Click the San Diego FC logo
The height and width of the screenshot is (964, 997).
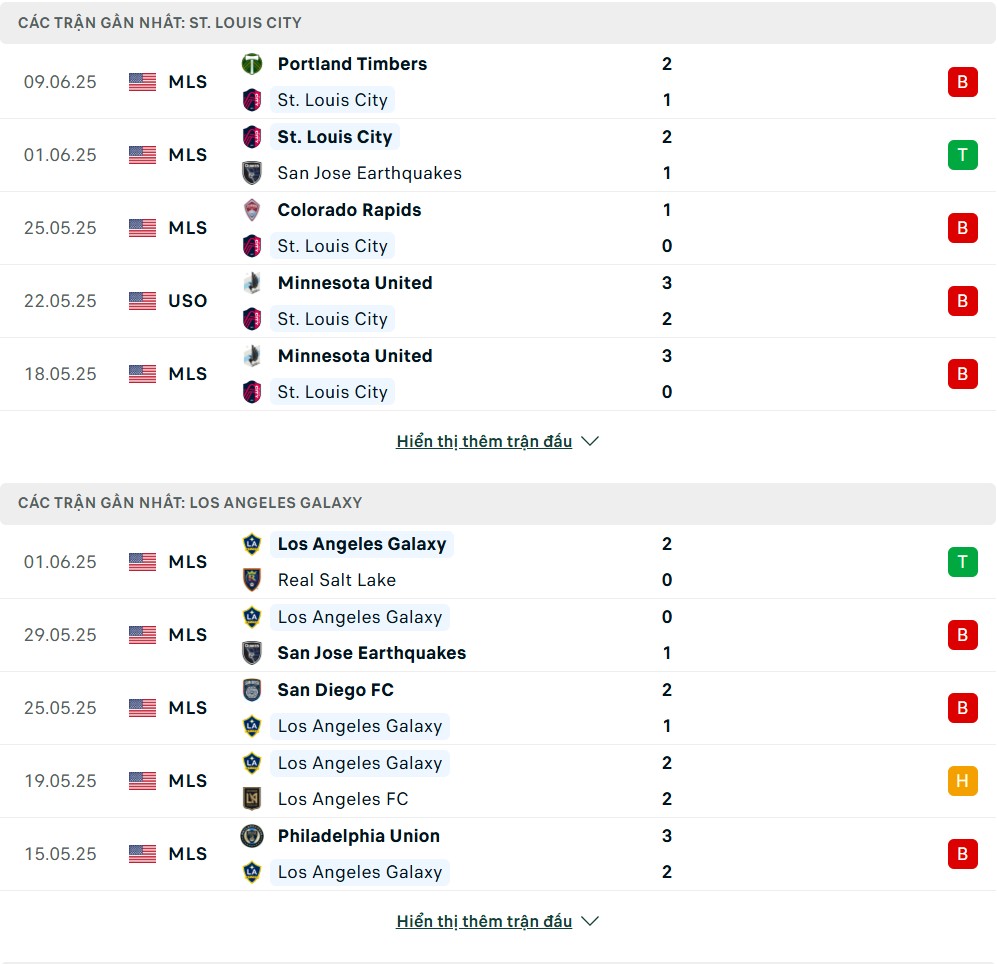coord(252,690)
